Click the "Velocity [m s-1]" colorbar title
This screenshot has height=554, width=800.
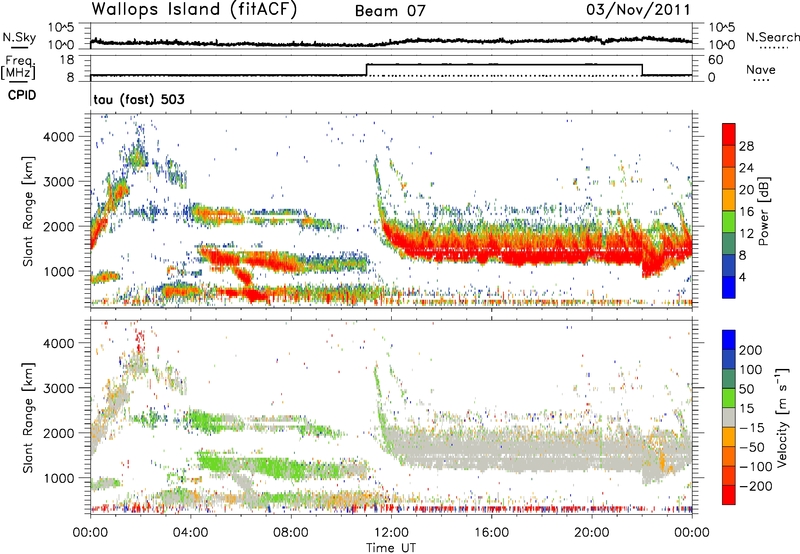click(x=783, y=417)
